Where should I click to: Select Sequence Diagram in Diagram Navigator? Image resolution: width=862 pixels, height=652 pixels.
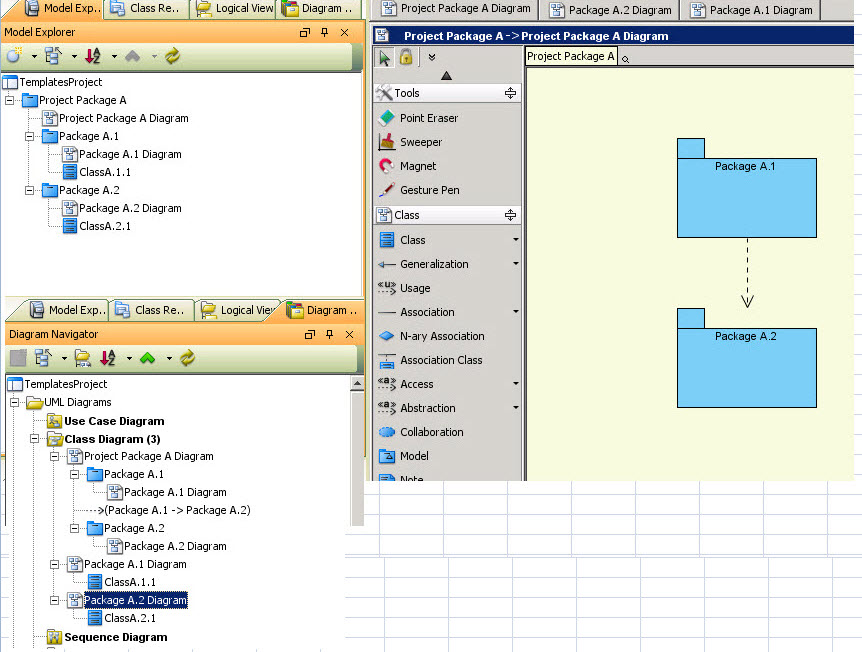coord(107,637)
